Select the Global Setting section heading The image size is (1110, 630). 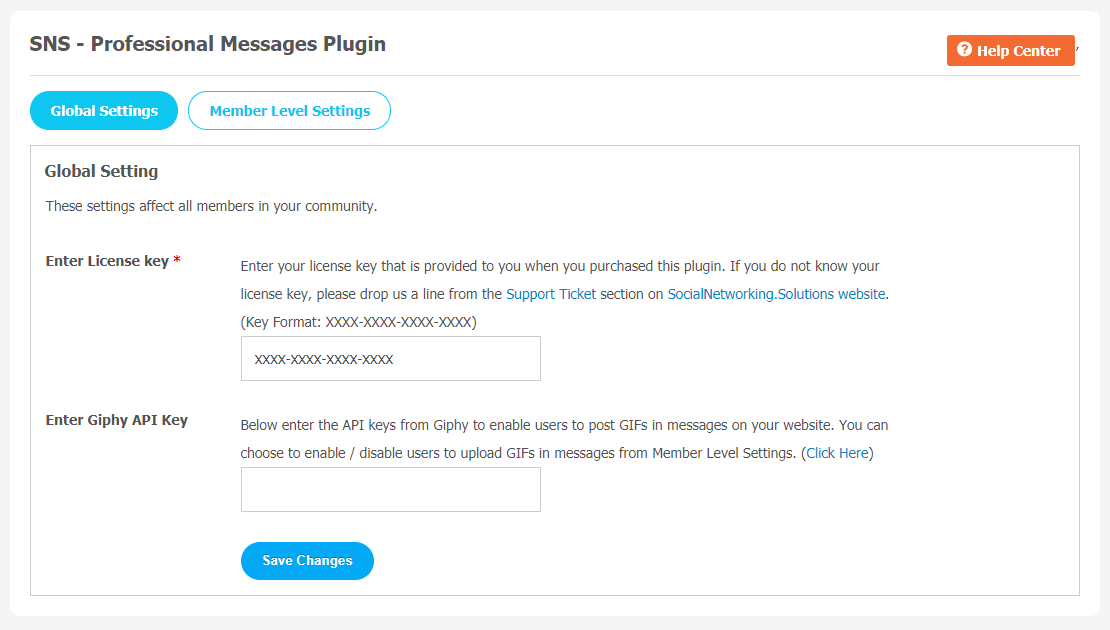[x=101, y=171]
